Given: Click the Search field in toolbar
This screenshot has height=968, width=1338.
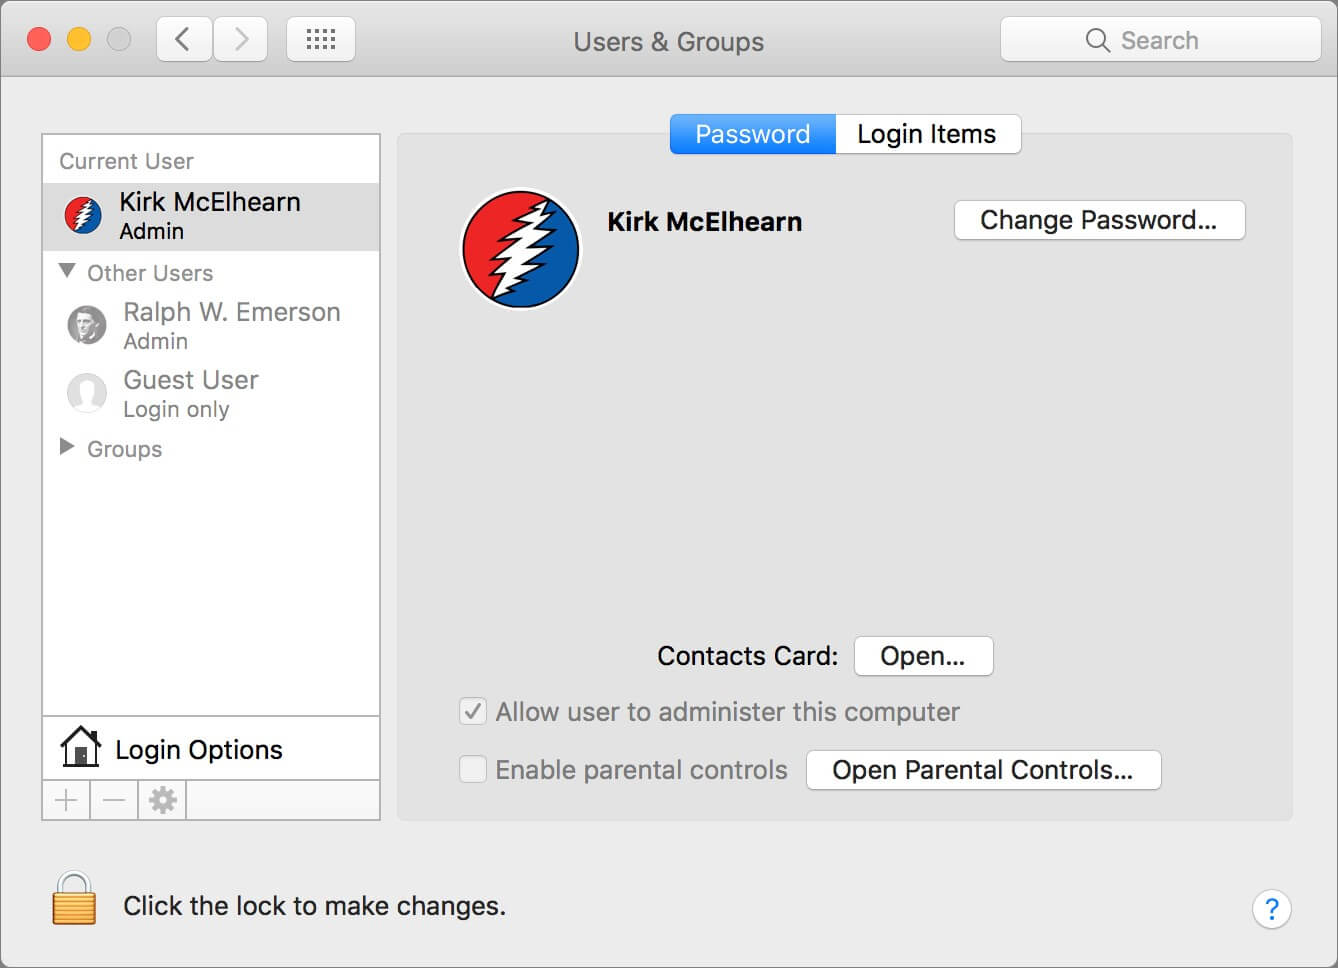Looking at the screenshot, I should tap(1160, 40).
